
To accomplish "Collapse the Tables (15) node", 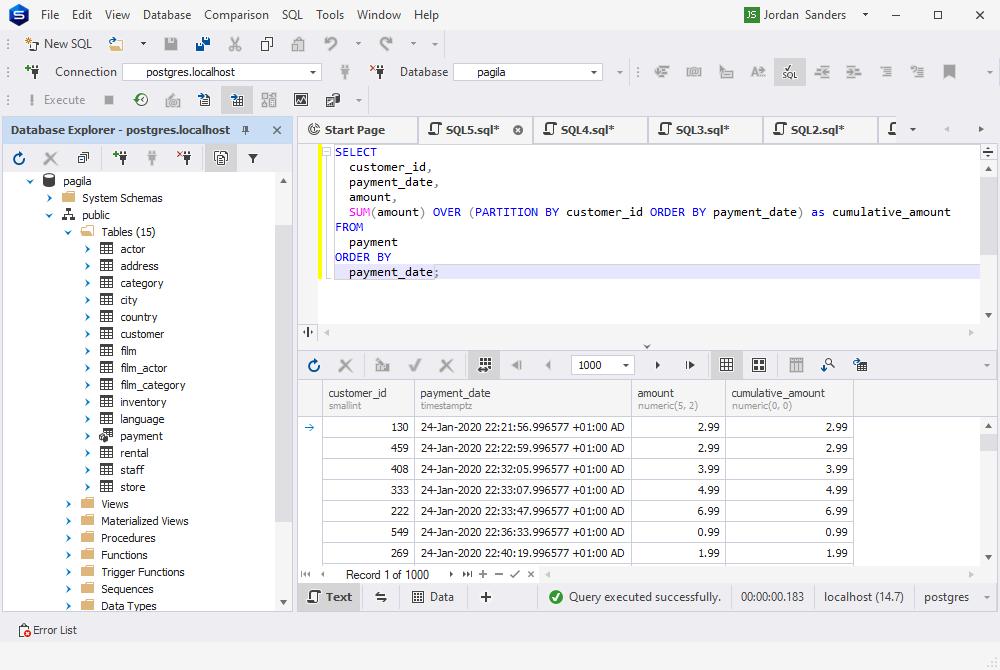I will (67, 231).
